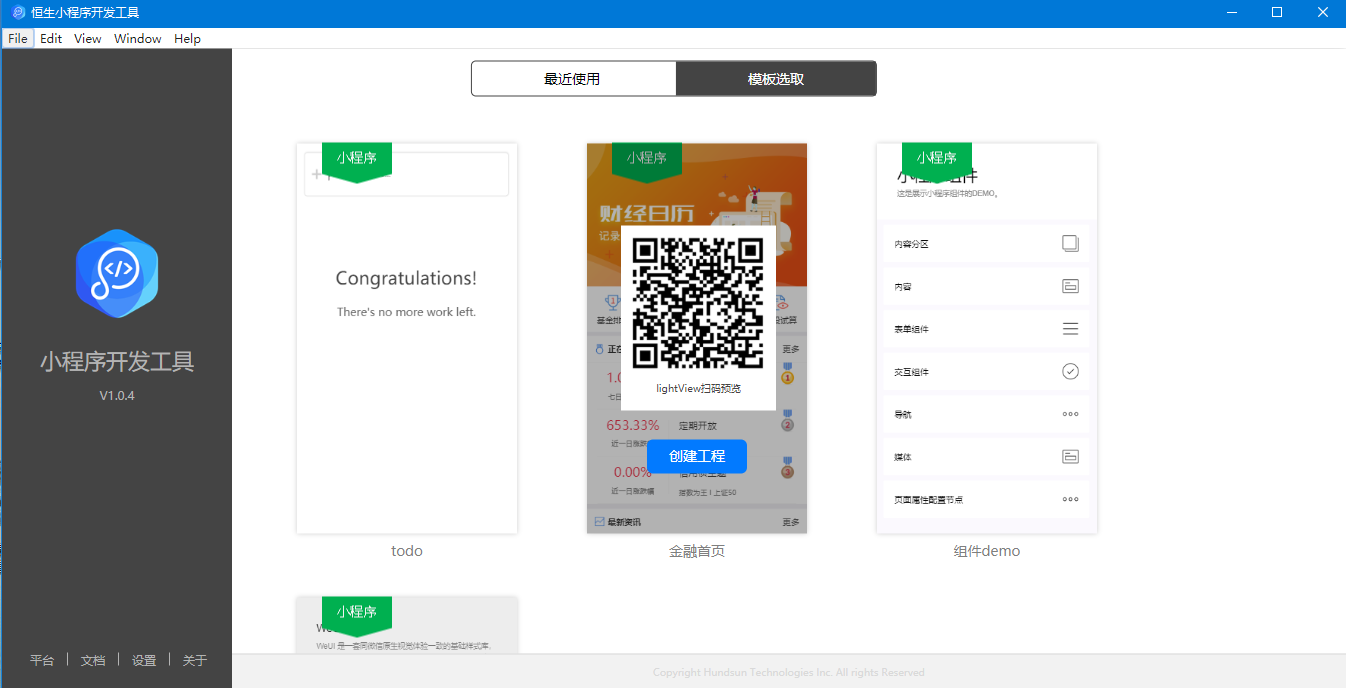
Task: Click the 小程序 badge on 金融首页 card
Action: coord(647,160)
